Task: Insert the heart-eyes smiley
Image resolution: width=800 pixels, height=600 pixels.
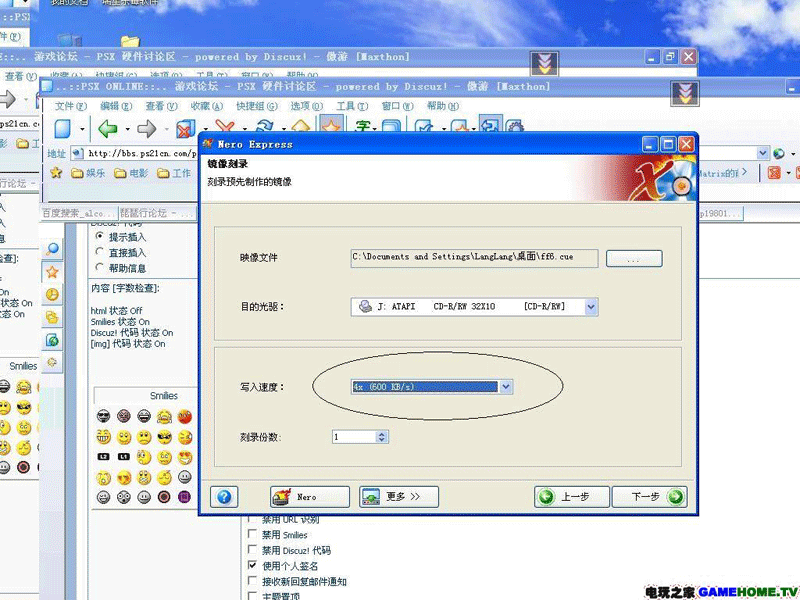Action: point(184,458)
